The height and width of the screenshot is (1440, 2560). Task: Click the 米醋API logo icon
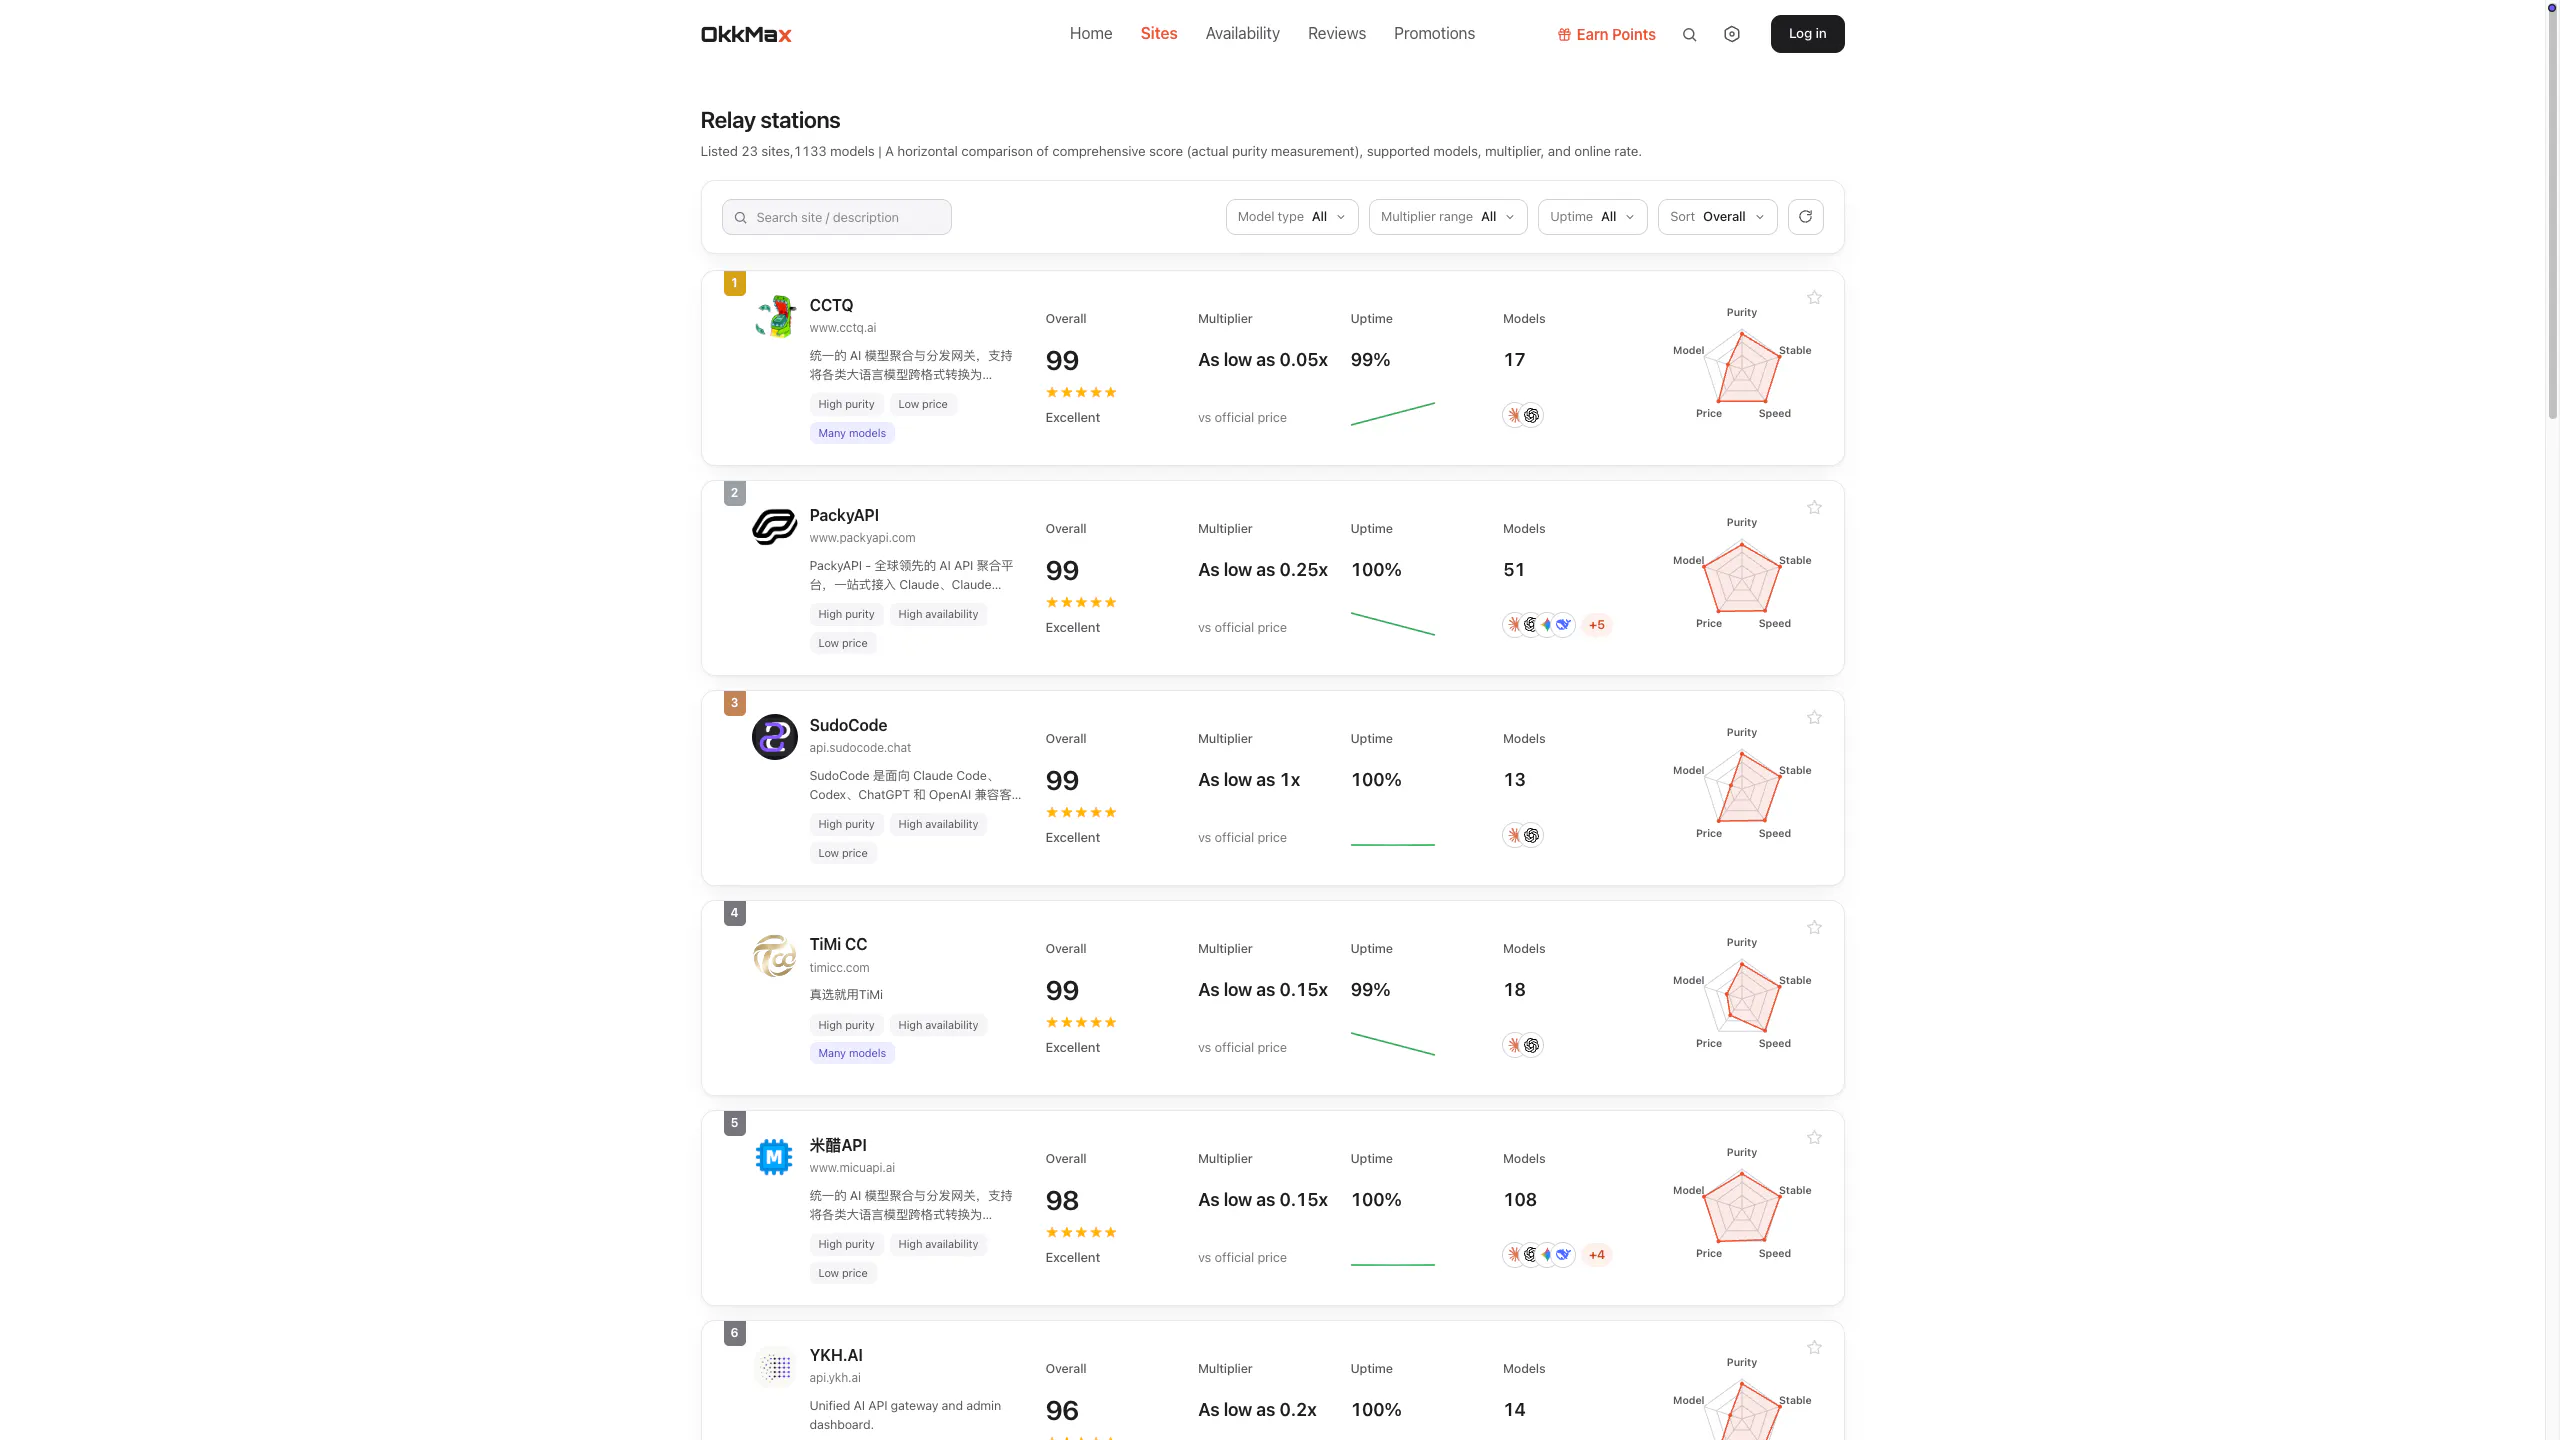[x=774, y=1157]
